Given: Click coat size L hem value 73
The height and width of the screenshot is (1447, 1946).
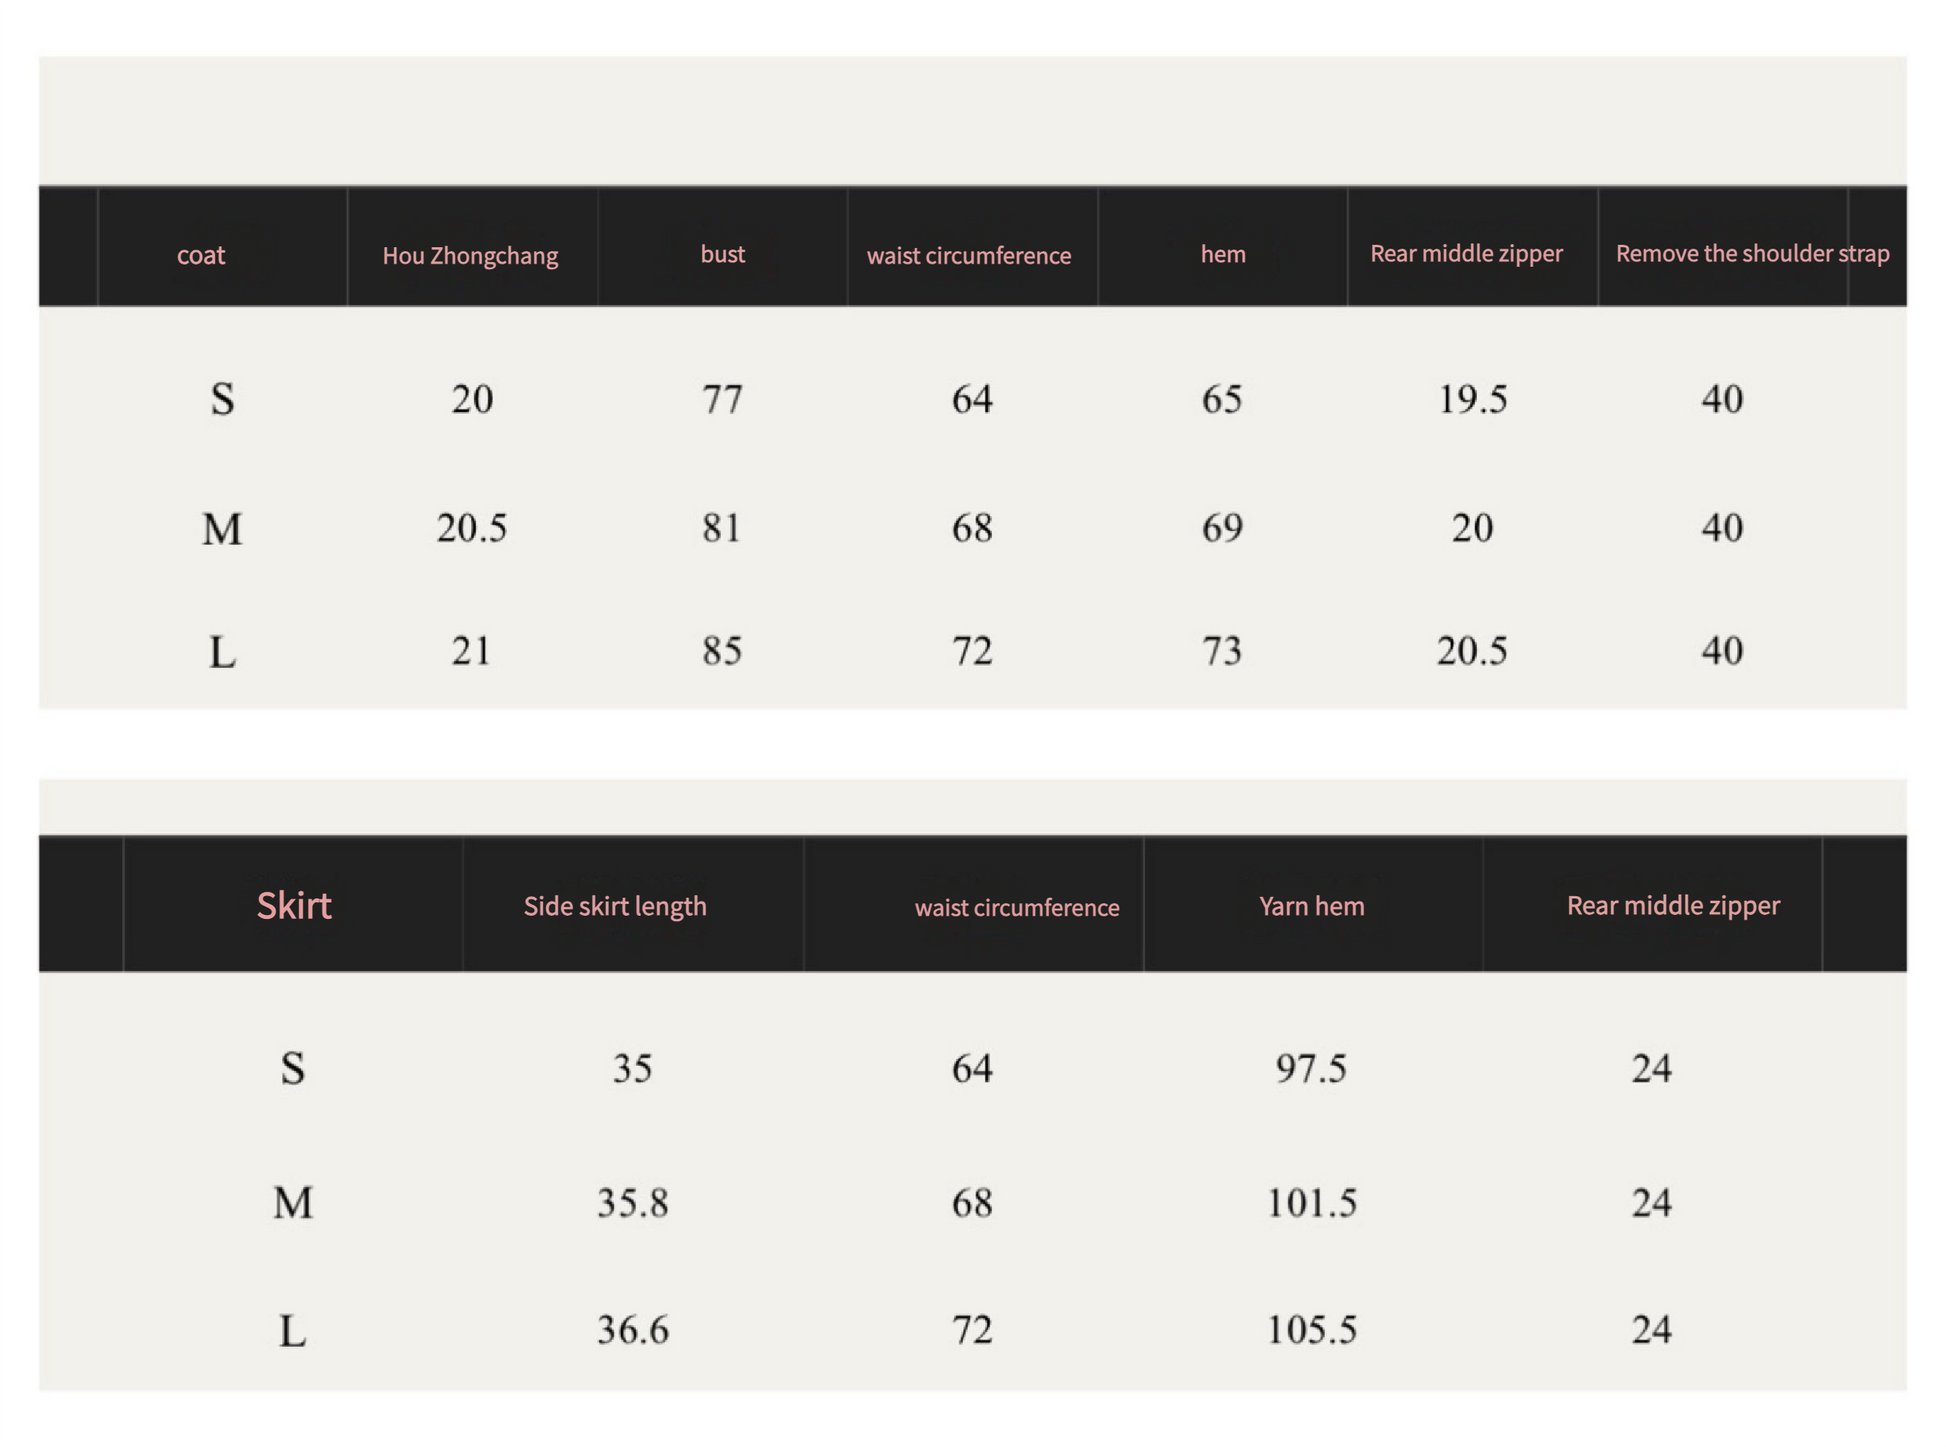Looking at the screenshot, I should (x=1222, y=651).
